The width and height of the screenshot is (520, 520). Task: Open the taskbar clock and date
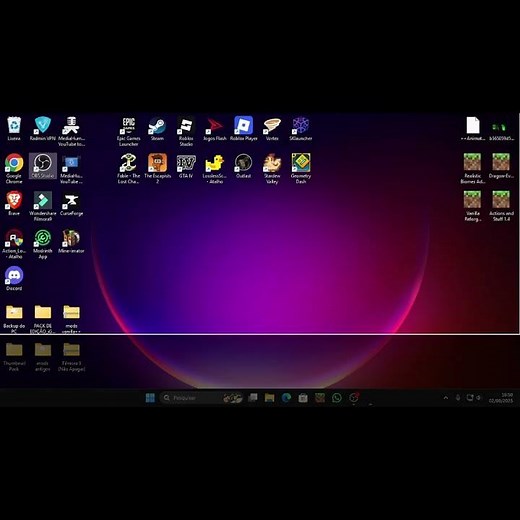click(501, 398)
